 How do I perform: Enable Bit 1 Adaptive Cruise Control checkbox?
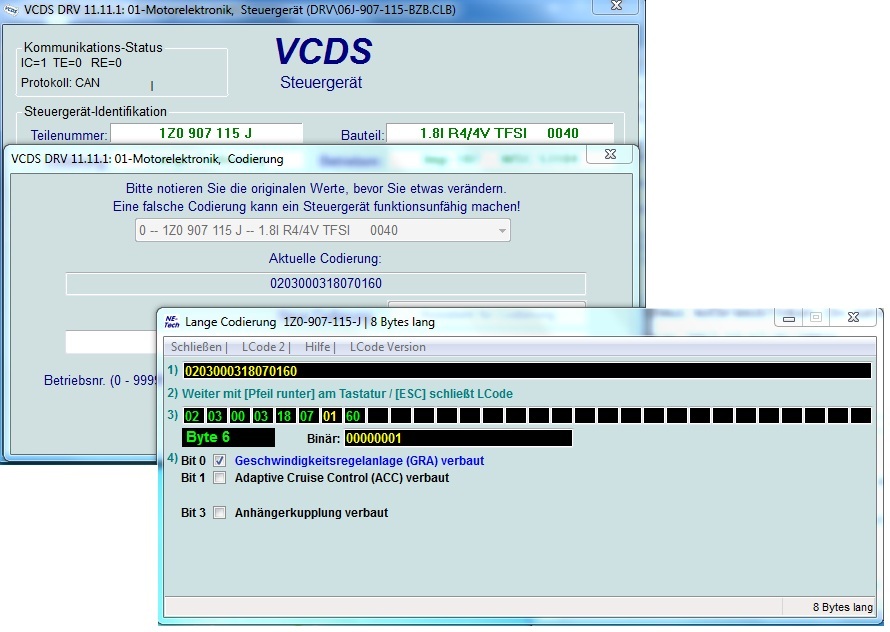tap(220, 478)
